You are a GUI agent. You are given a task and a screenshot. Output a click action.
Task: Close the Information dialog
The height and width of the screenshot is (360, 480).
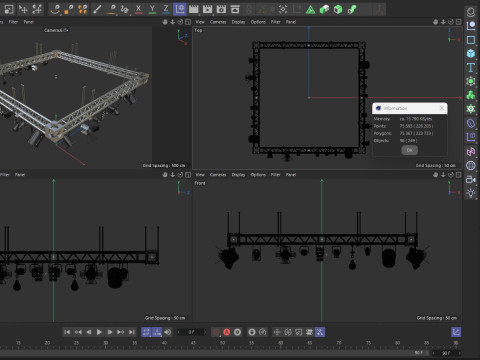(442, 108)
